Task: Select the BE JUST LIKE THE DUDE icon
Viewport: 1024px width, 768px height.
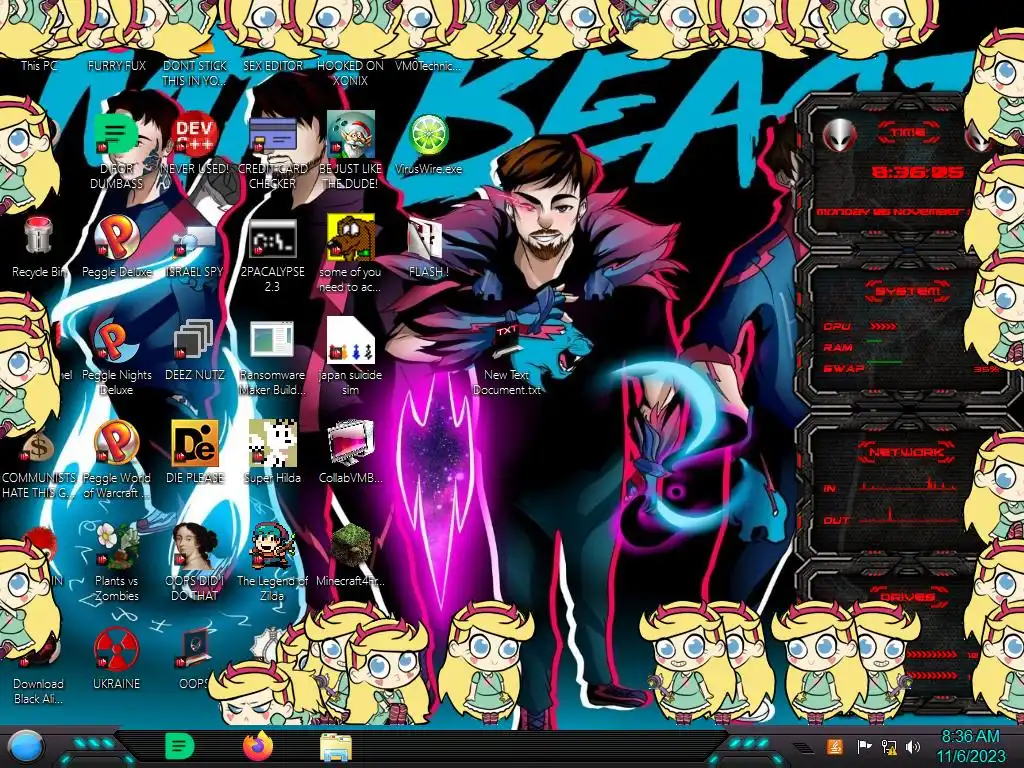Action: (x=350, y=136)
